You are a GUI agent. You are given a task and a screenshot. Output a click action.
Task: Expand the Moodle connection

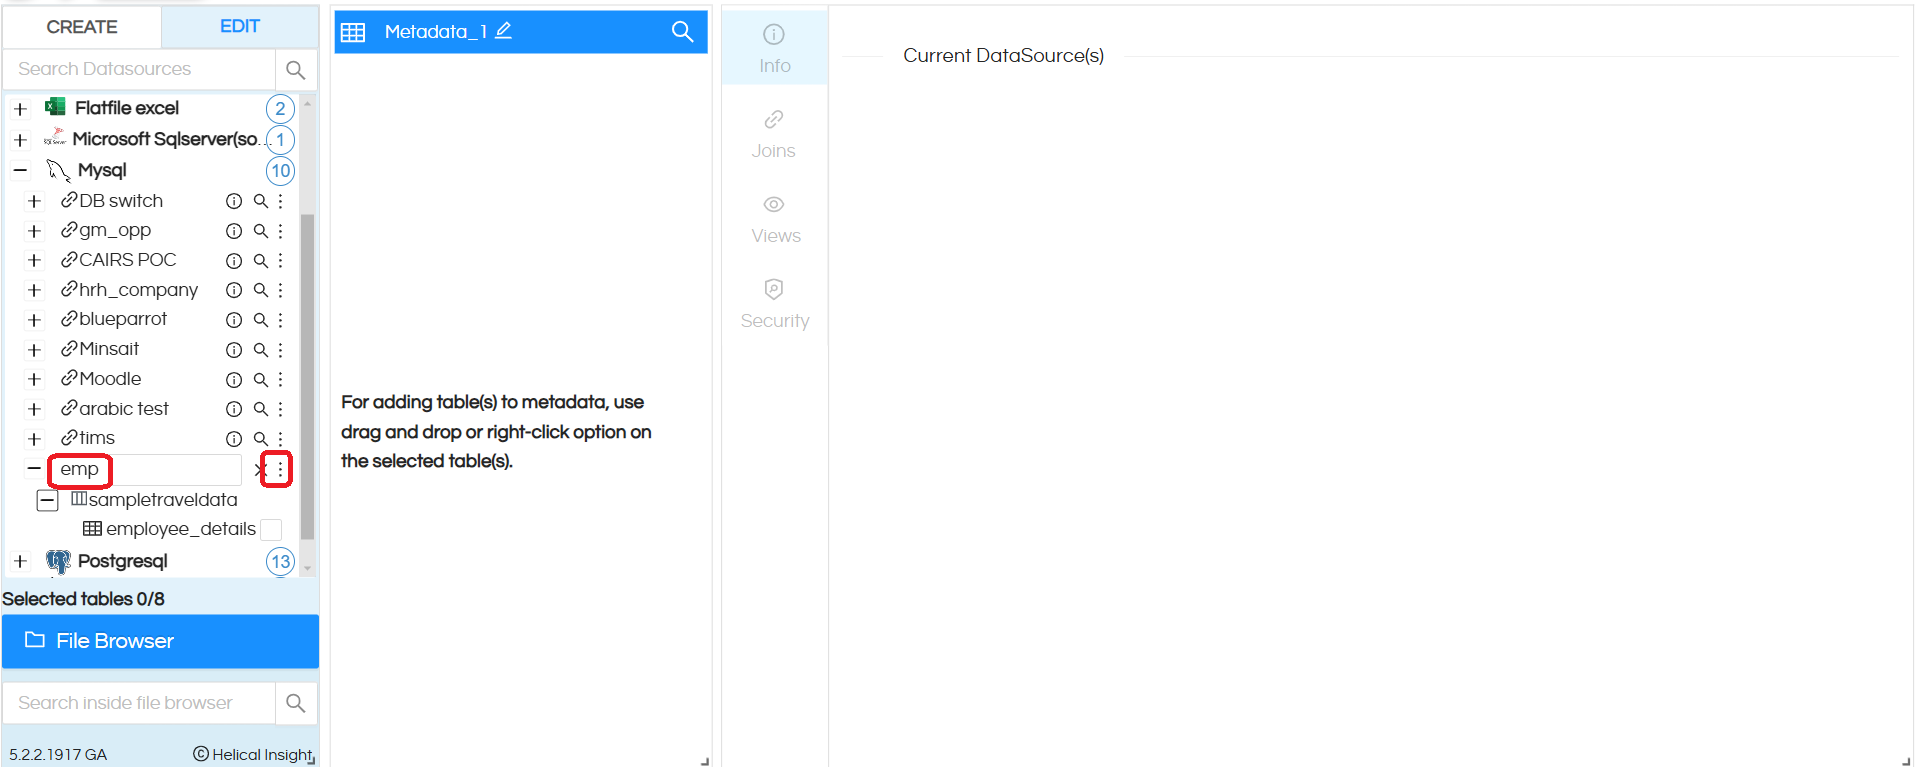[x=34, y=379]
